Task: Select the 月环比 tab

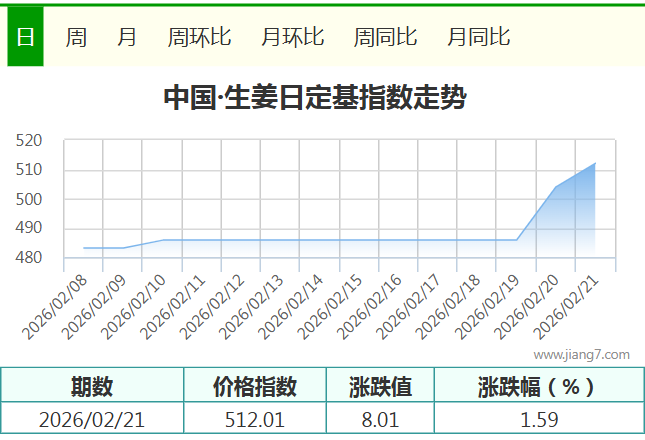Action: click(x=292, y=37)
